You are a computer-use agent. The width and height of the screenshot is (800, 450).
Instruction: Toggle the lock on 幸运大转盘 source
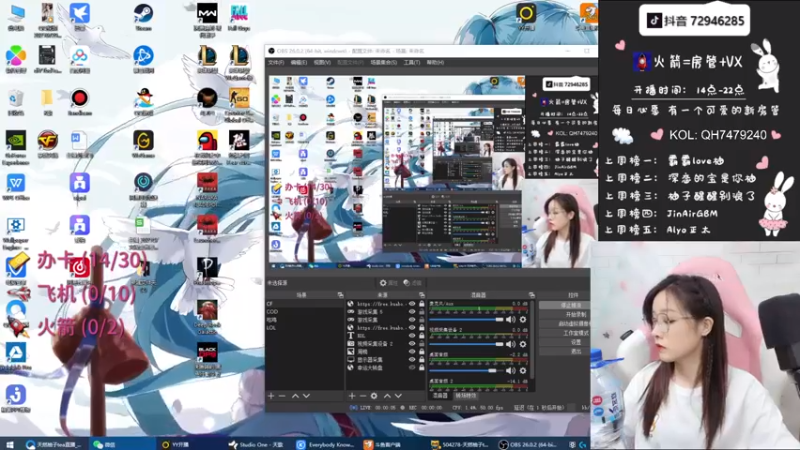coord(421,368)
